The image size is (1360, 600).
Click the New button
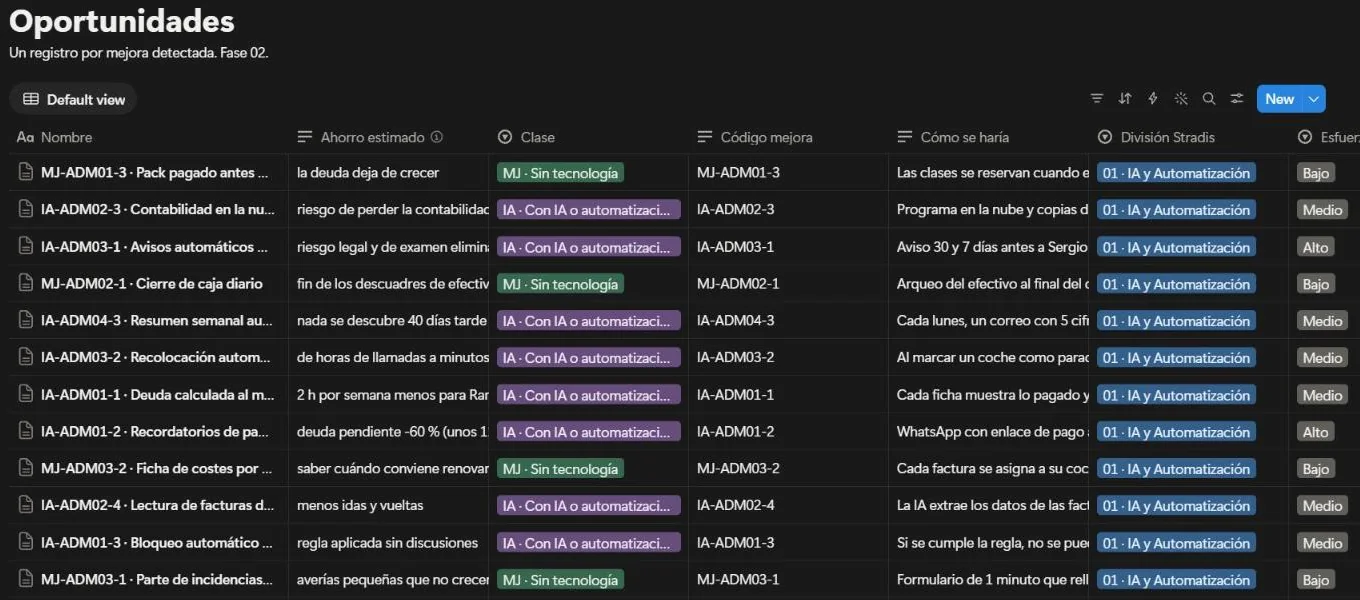click(x=1279, y=99)
